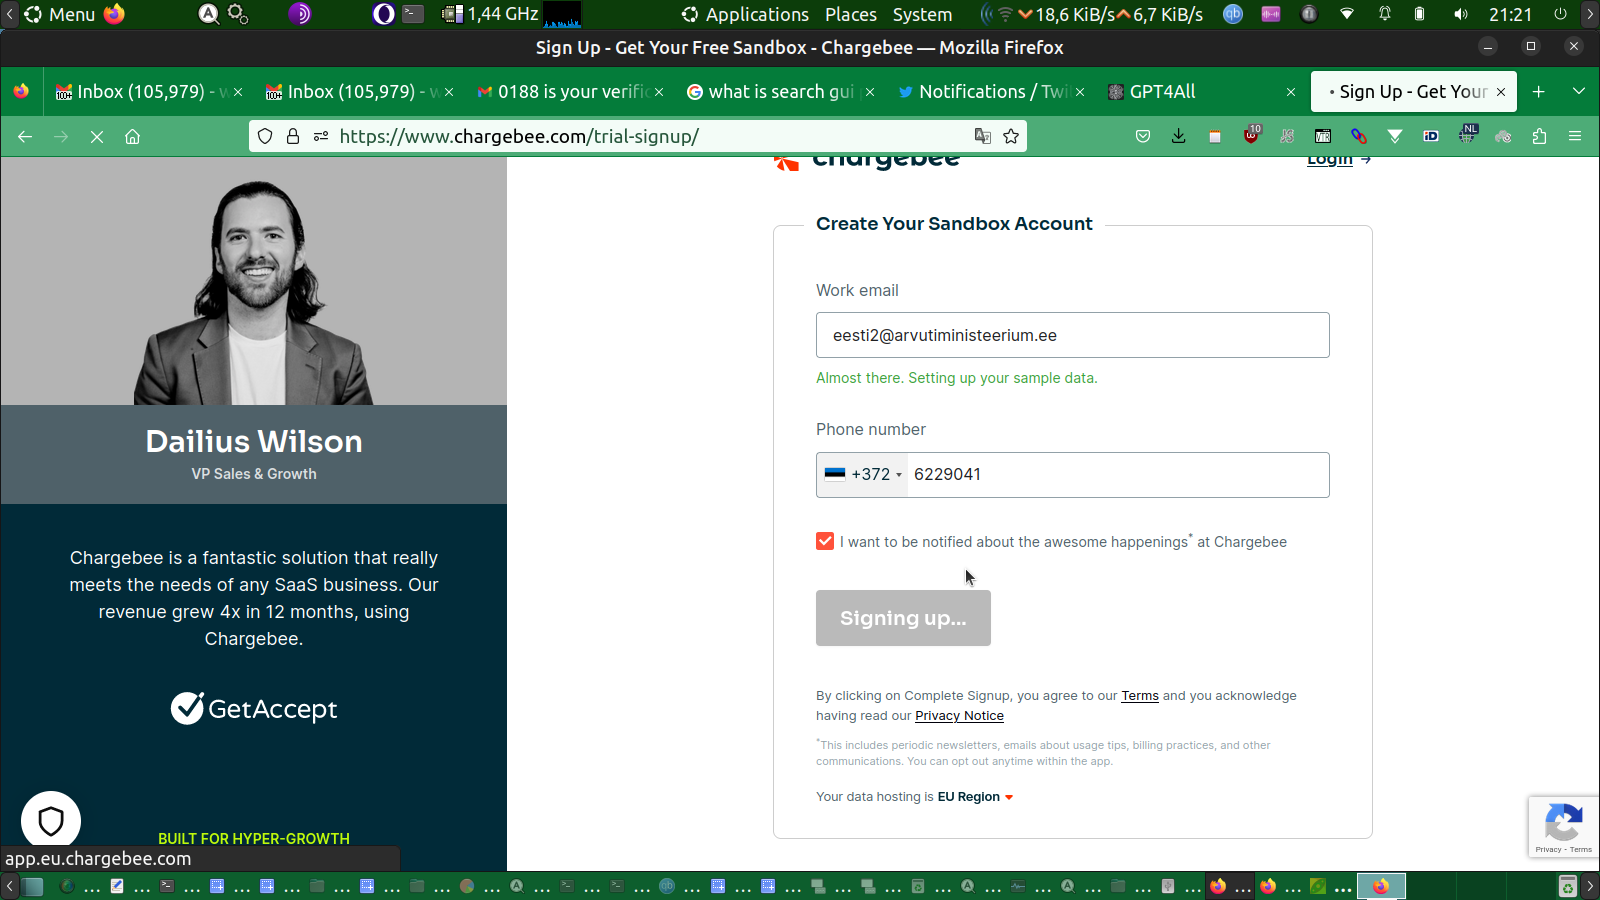Change the EU Region data hosting
The image size is (1600, 900).
pos(975,797)
